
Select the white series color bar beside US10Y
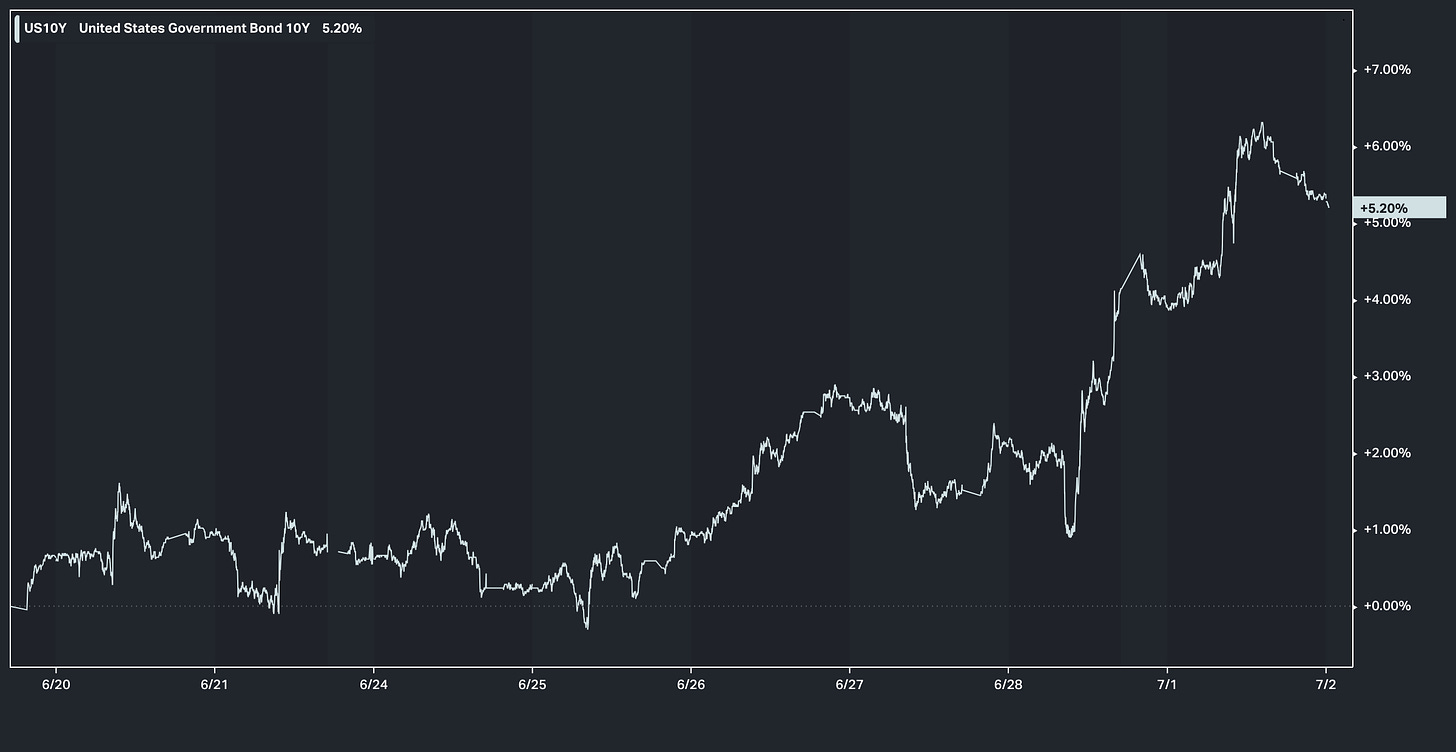(17, 29)
